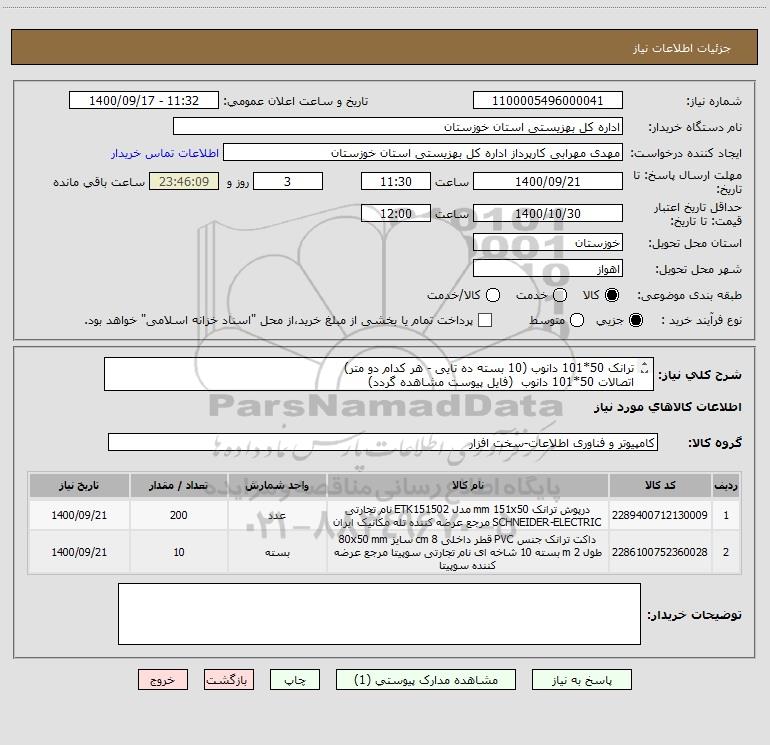770x745 pixels.
Task: Click the price validity date 1400/10/30 field
Action: coord(548,213)
